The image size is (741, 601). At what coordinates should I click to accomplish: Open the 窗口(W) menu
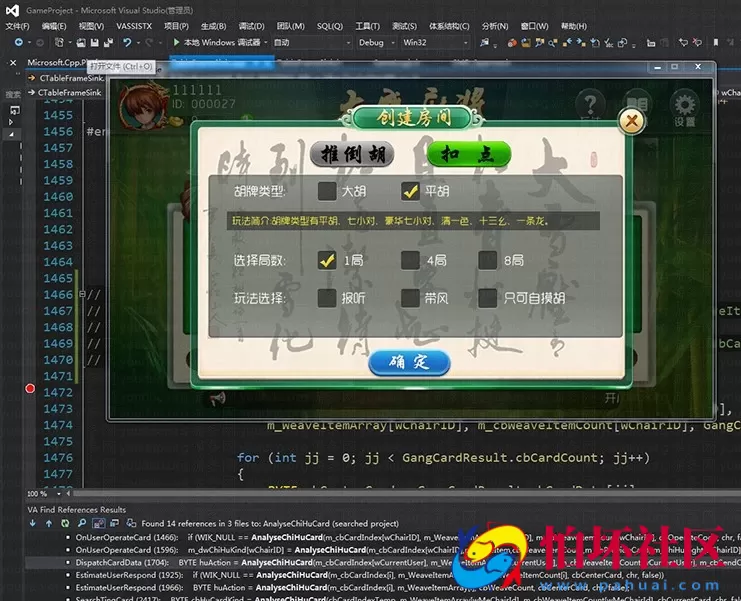click(534, 26)
